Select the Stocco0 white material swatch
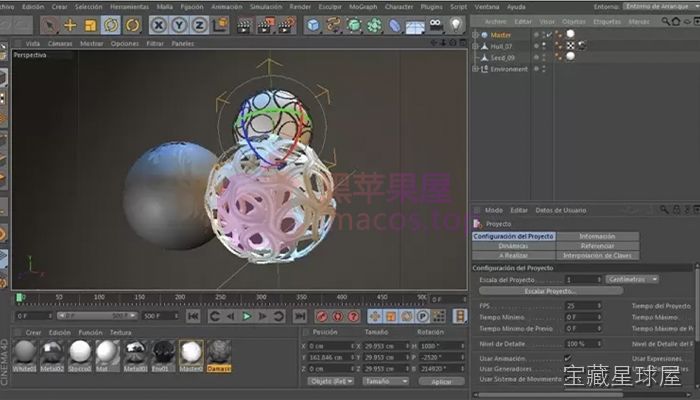 (80, 356)
